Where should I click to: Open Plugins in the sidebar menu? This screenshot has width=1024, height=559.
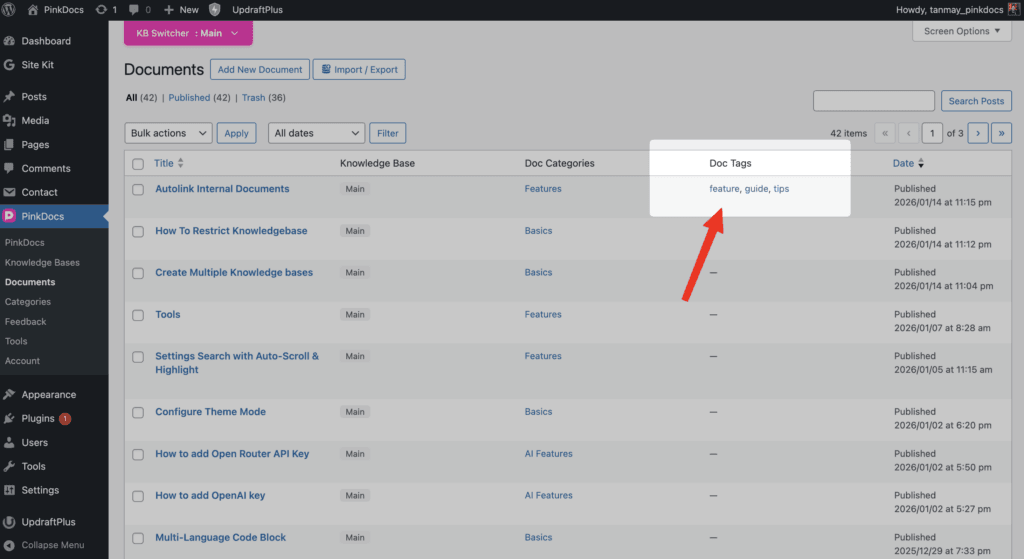coord(38,419)
